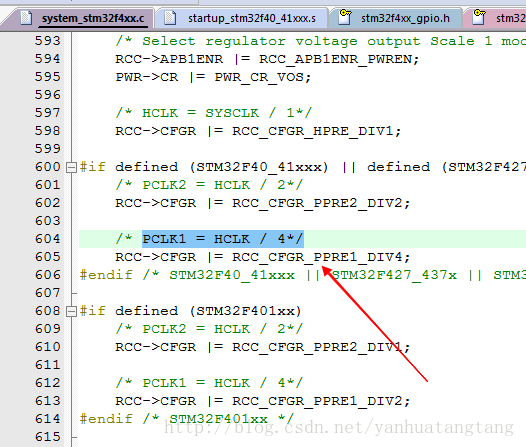Click the system_stm32f4xx.c file icon

pyautogui.click(x=27, y=18)
